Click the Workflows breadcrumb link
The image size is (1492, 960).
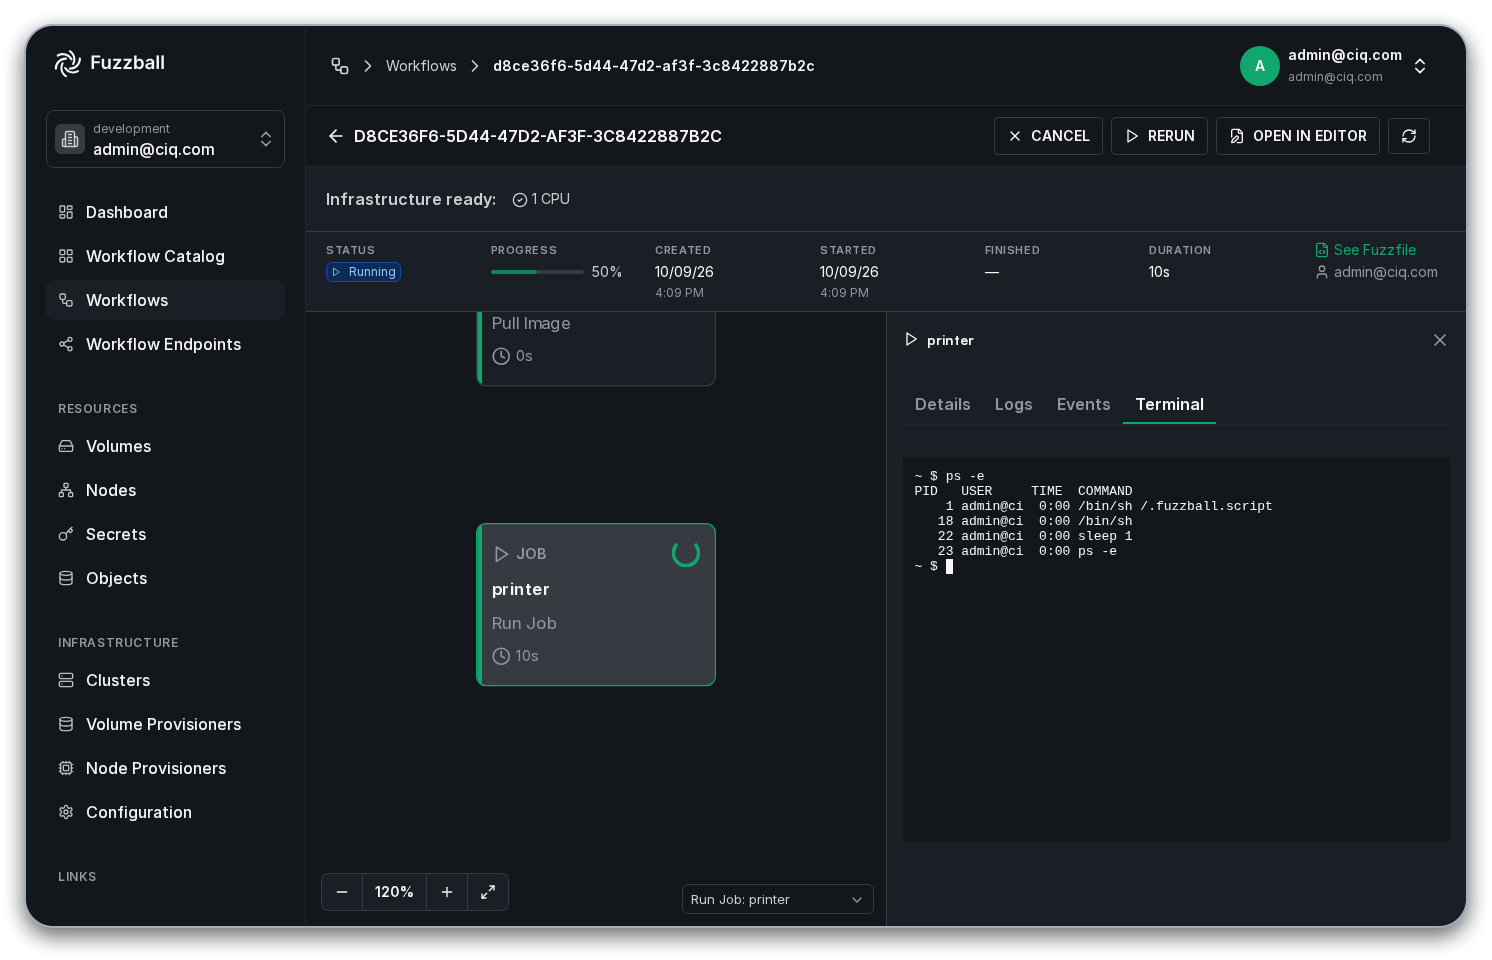point(421,66)
